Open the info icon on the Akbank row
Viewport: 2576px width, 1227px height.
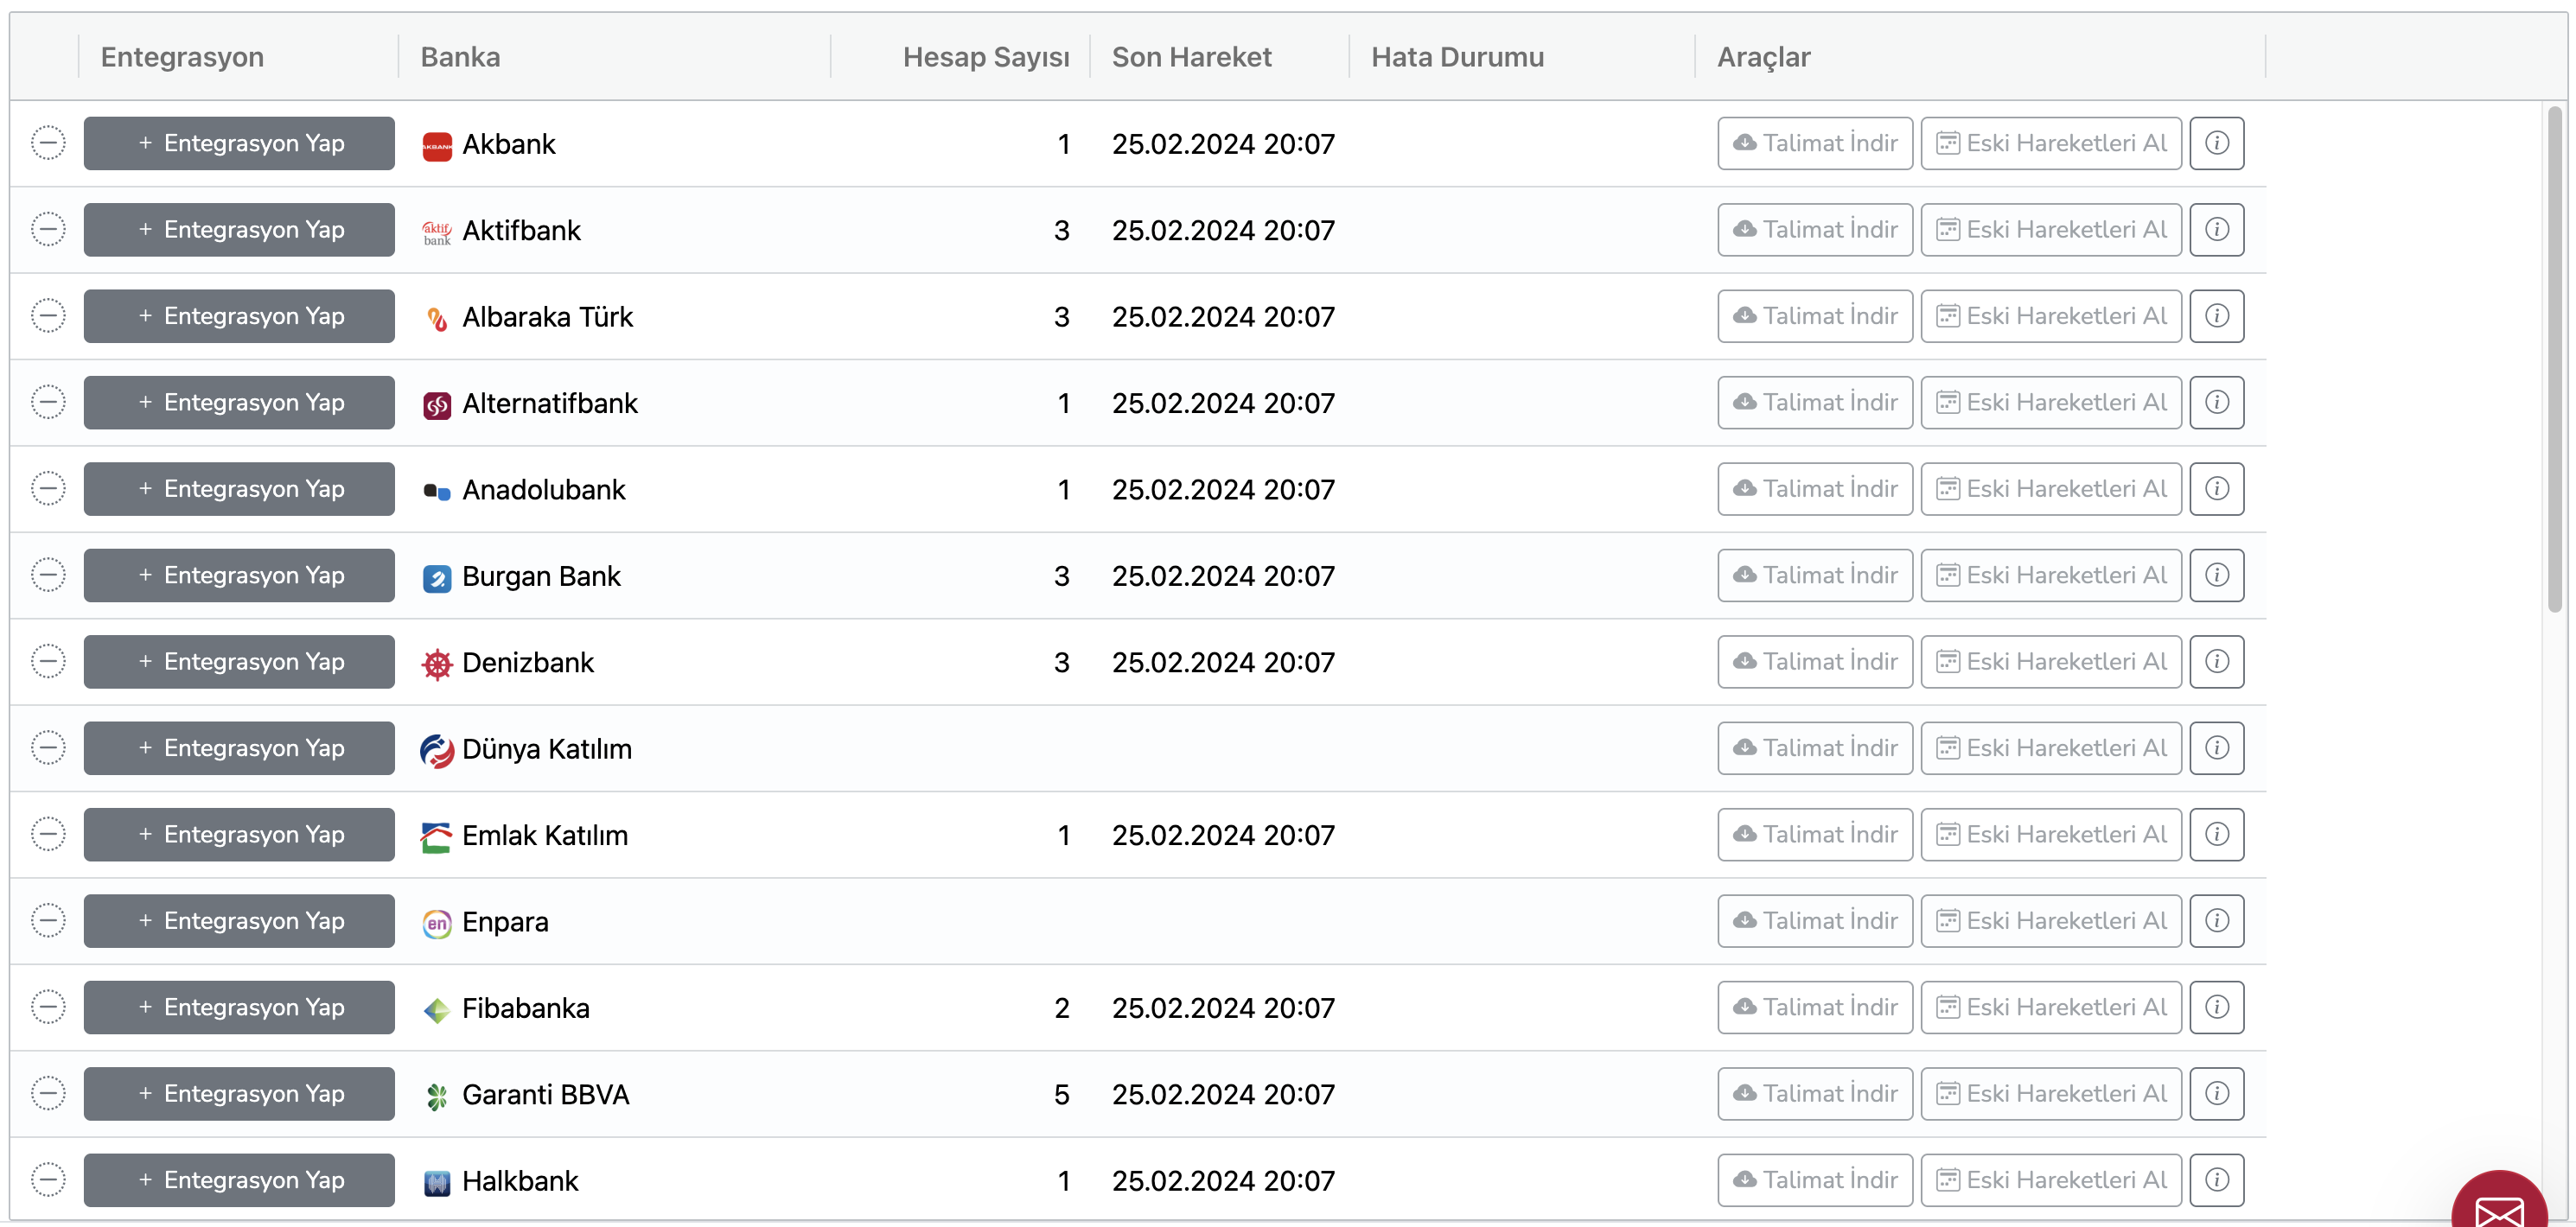click(2217, 143)
